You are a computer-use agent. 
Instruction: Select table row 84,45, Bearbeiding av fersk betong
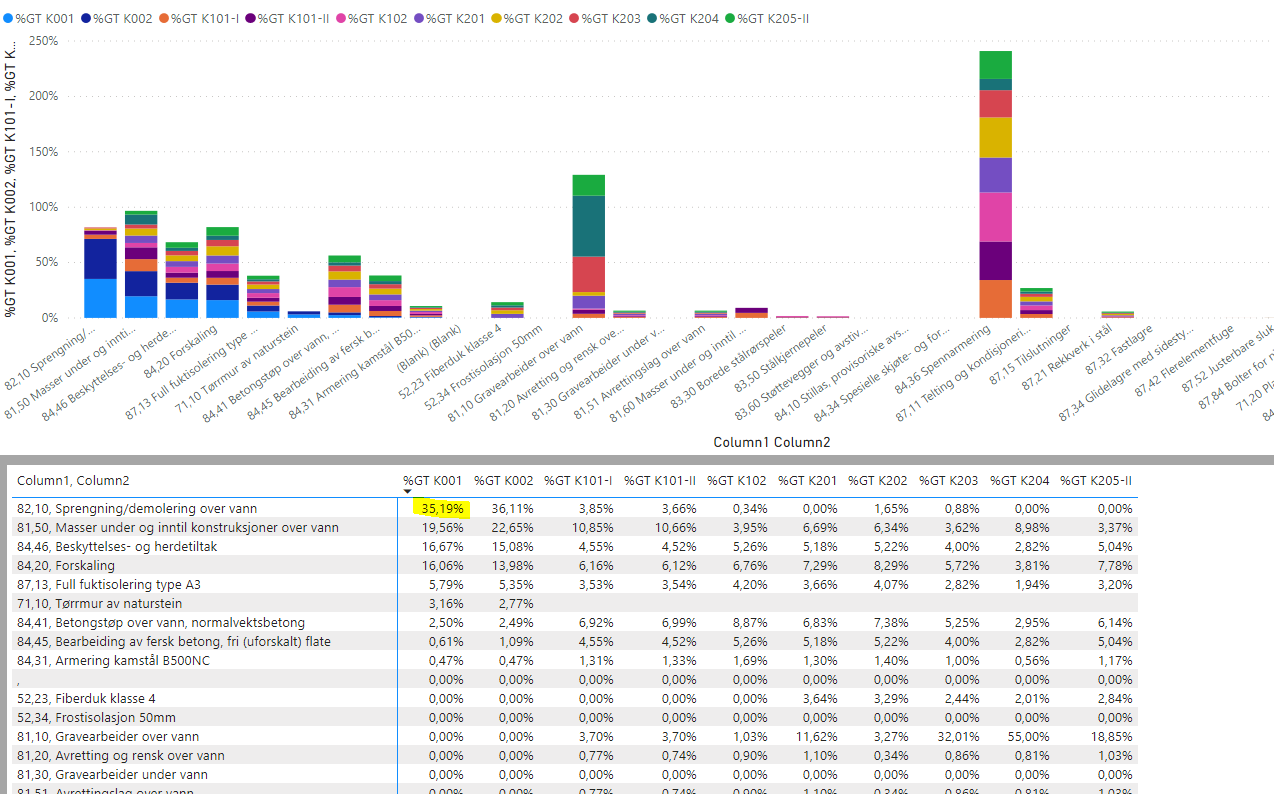point(575,641)
